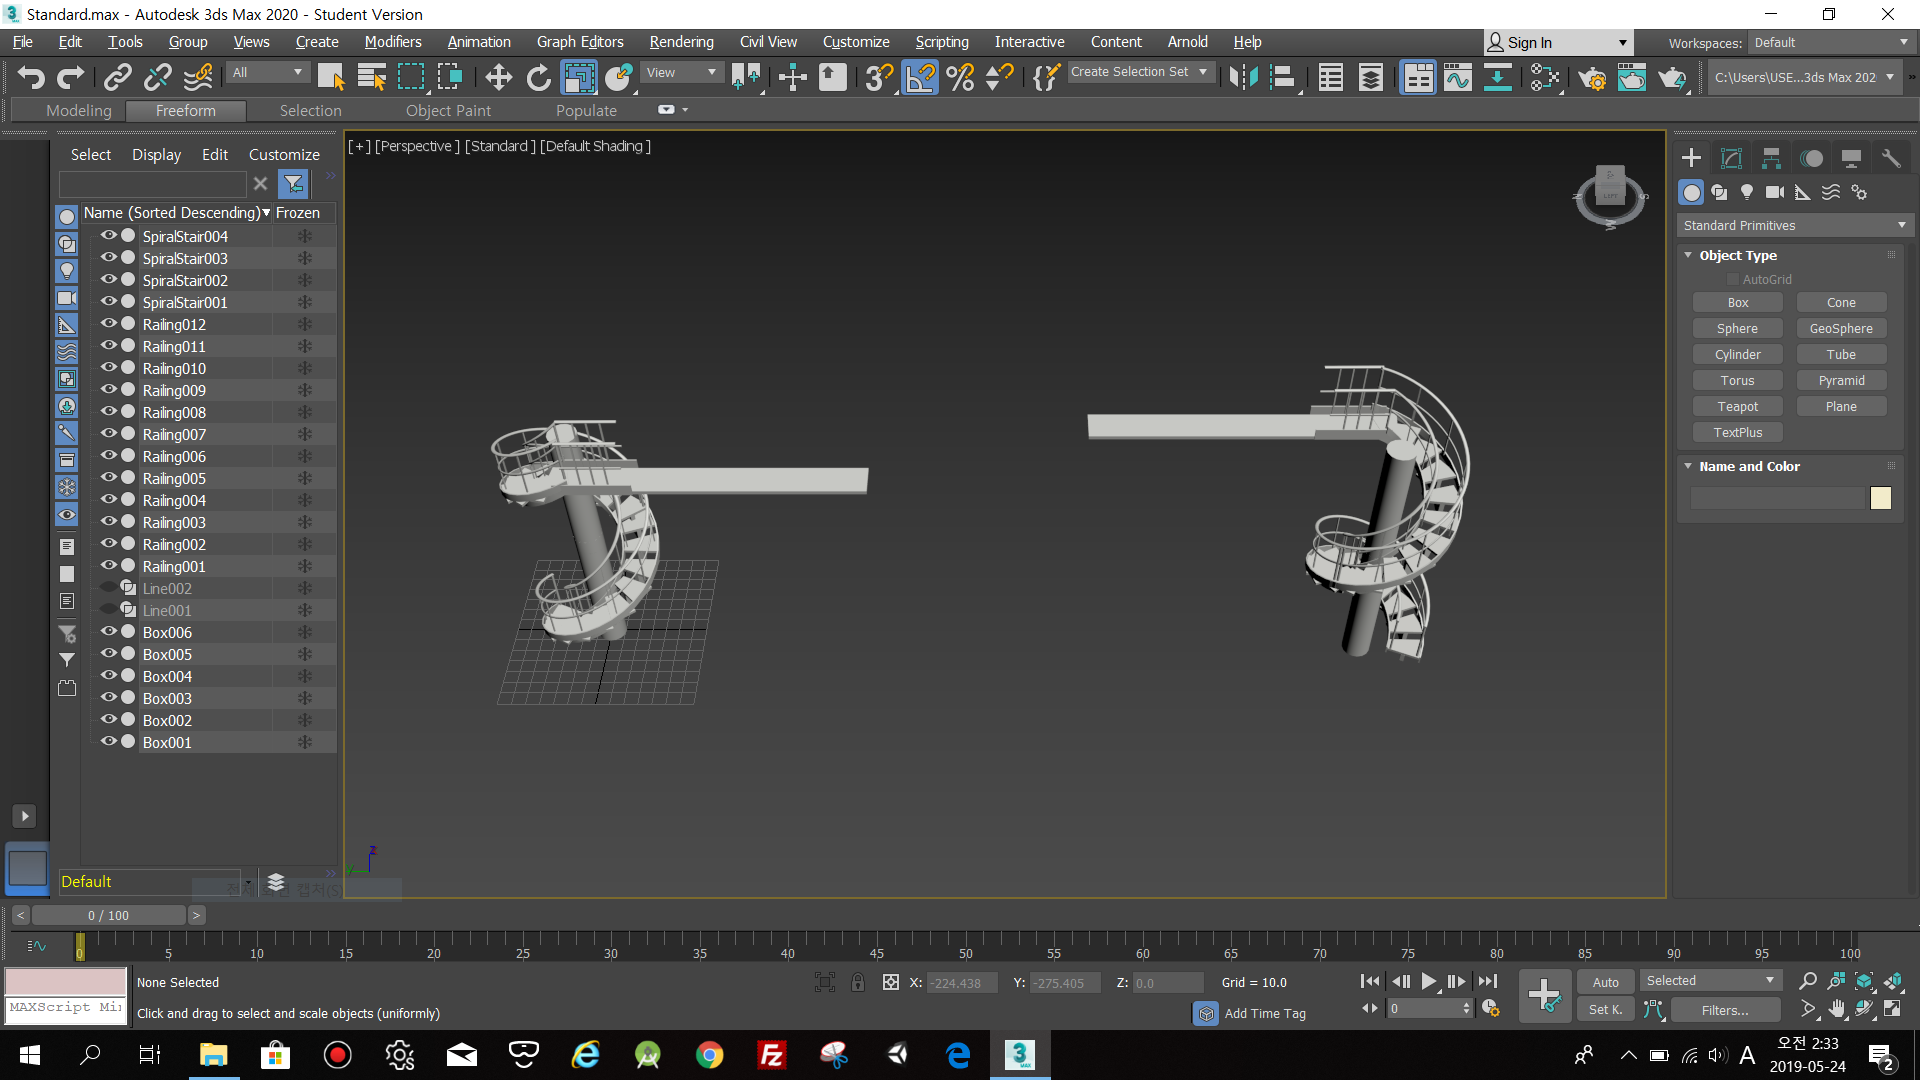The height and width of the screenshot is (1080, 1920).
Task: Open the Rendering menu
Action: [x=681, y=42]
